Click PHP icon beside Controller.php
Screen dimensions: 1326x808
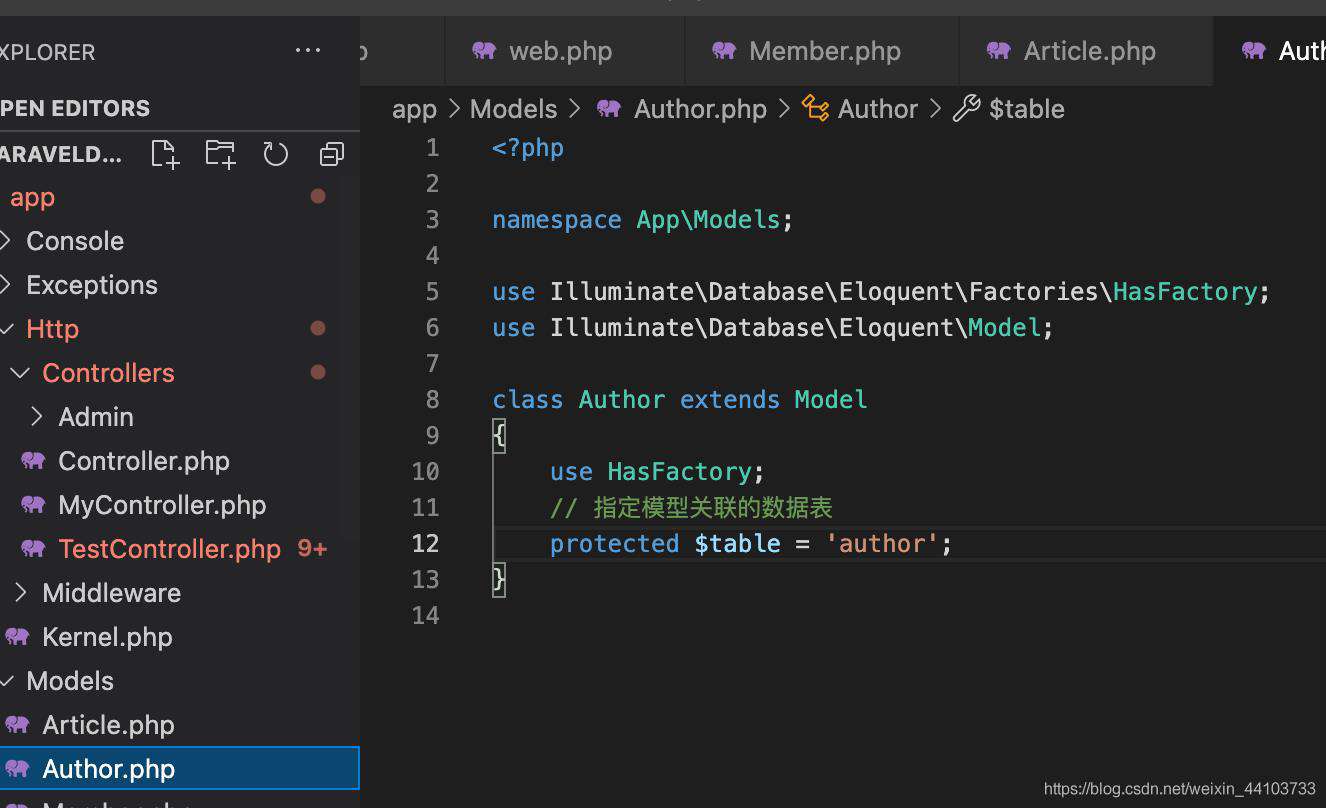tap(33, 461)
